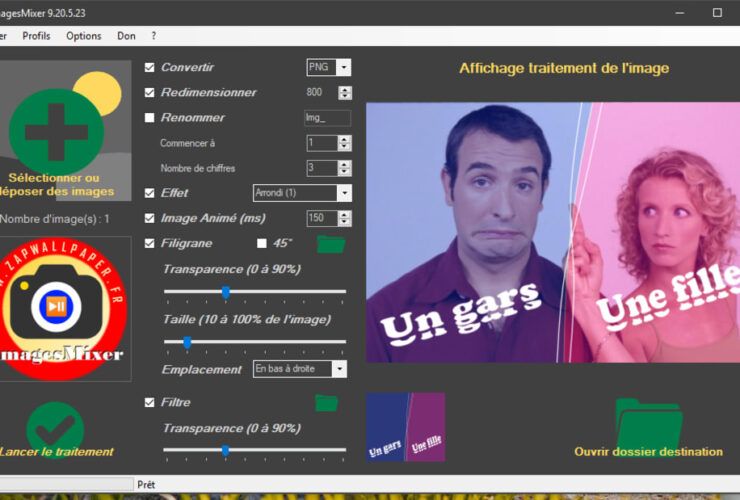The width and height of the screenshot is (740, 500).
Task: Open the Don menu
Action: coord(126,36)
